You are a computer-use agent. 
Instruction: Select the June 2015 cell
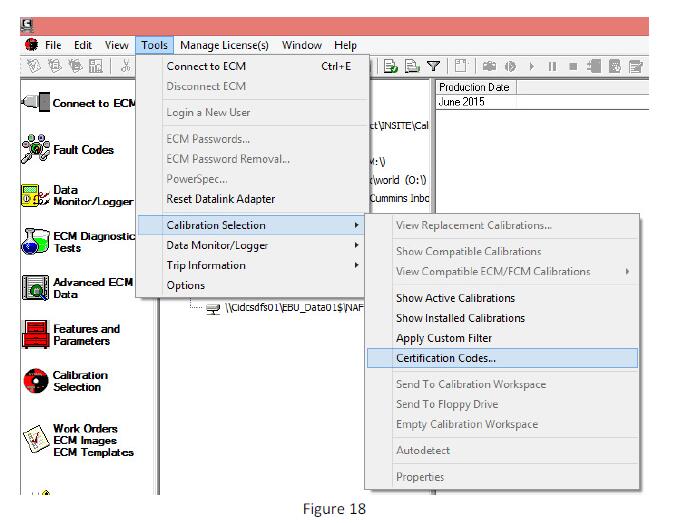point(476,102)
